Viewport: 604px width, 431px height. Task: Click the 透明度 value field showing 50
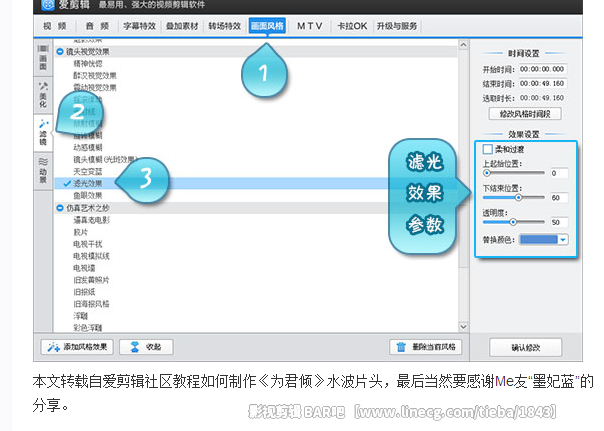[559, 223]
